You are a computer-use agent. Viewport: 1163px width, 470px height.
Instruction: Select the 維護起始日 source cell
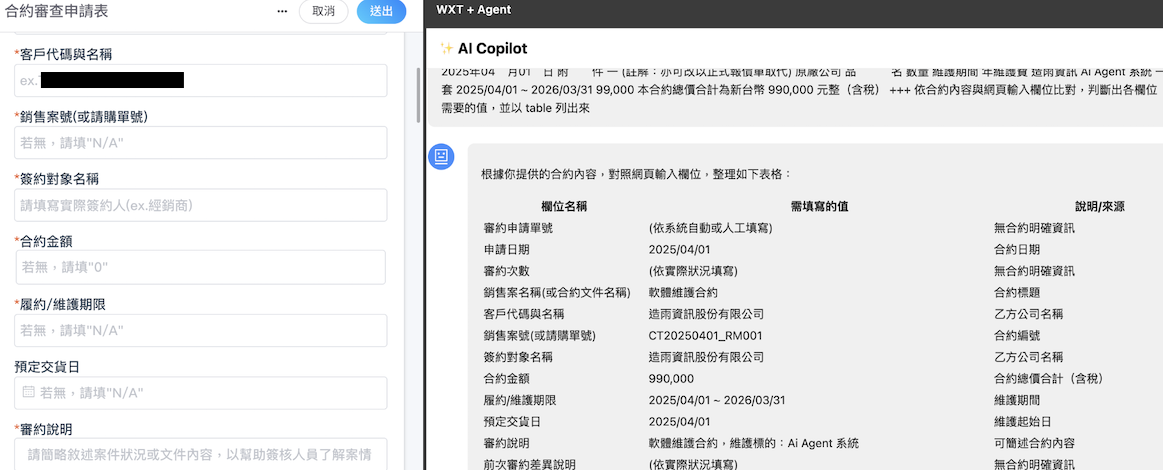point(1023,422)
